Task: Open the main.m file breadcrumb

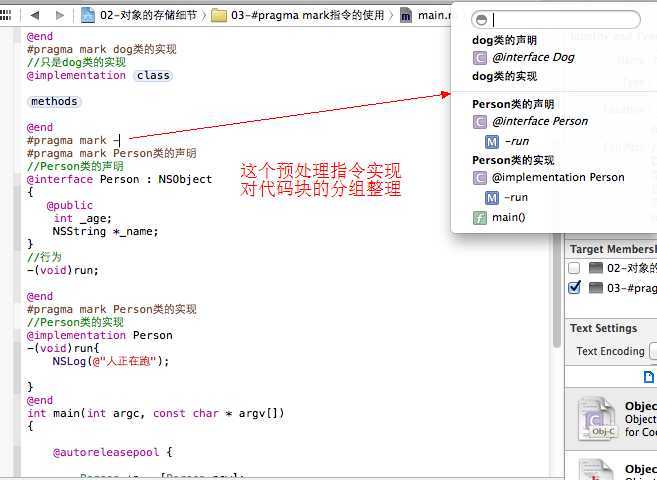Action: point(426,16)
